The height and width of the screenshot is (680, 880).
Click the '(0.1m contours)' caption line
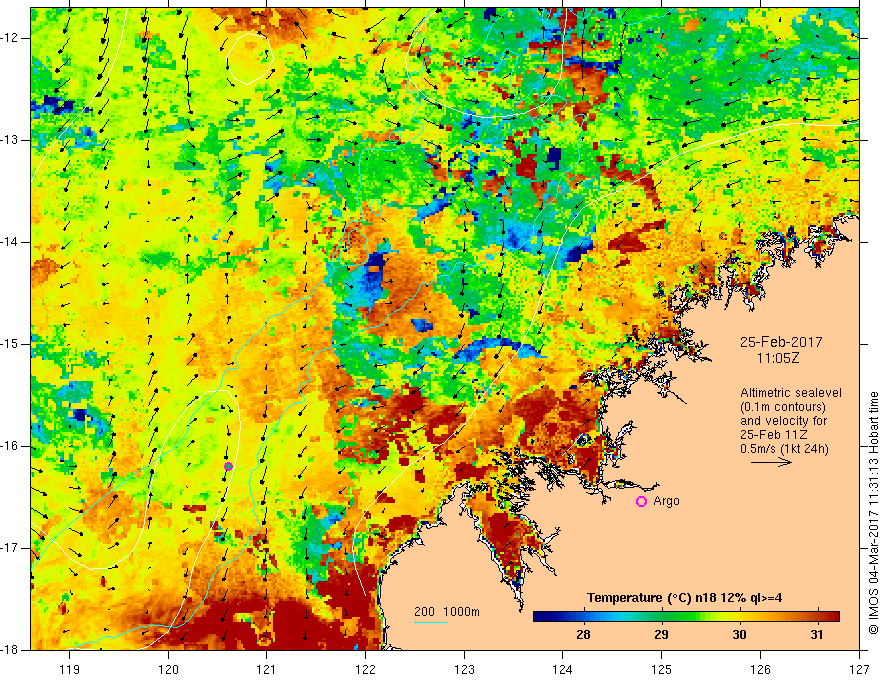click(x=783, y=407)
